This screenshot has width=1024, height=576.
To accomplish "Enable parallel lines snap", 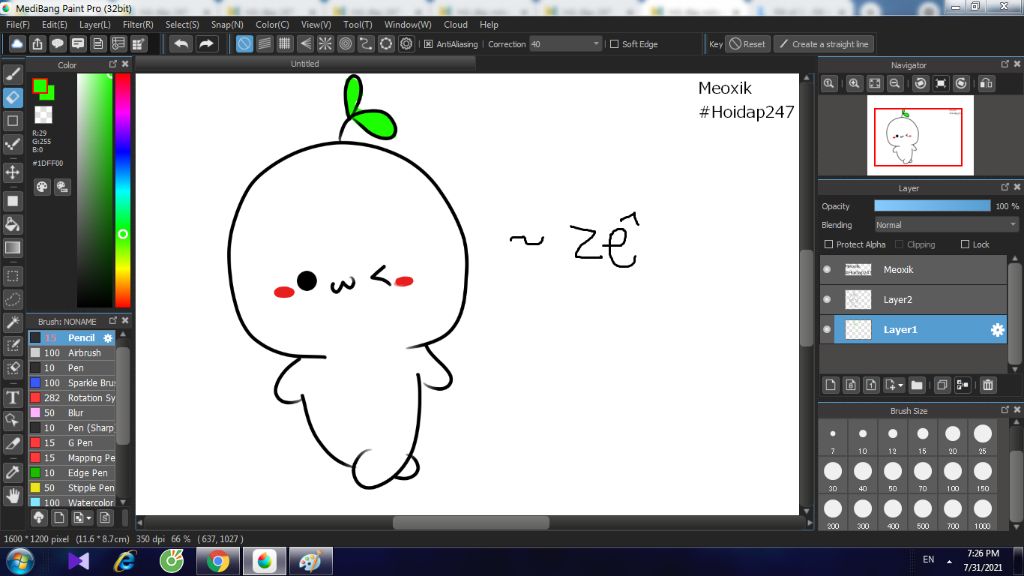I will pos(264,44).
